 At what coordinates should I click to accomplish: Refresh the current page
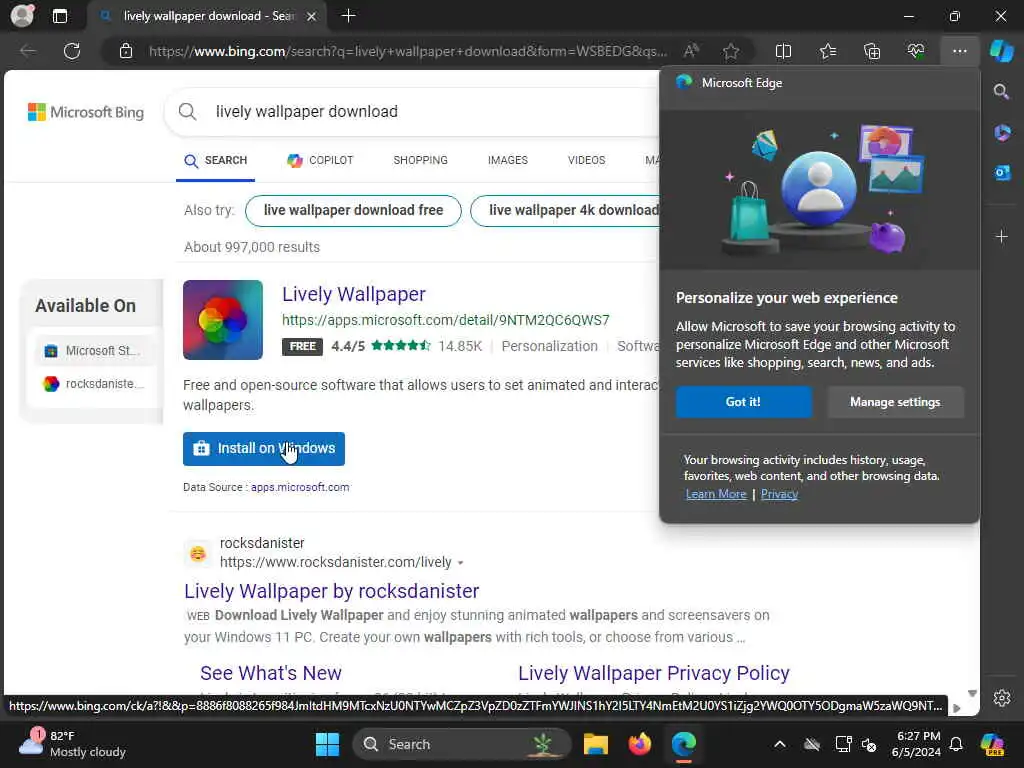[x=72, y=51]
